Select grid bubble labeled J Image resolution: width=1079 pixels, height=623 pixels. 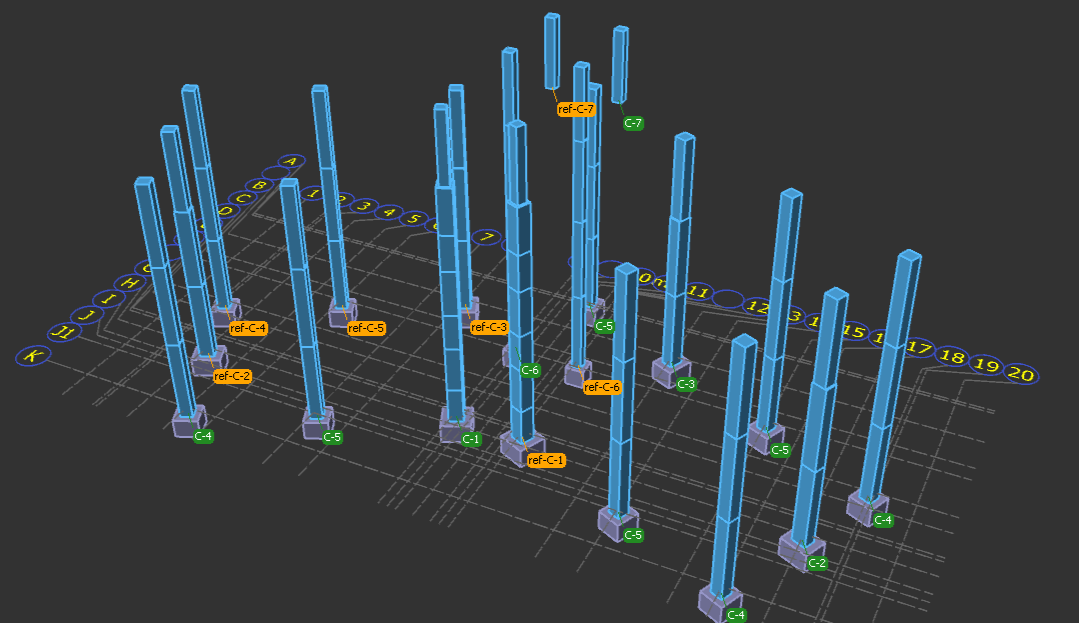(87, 316)
